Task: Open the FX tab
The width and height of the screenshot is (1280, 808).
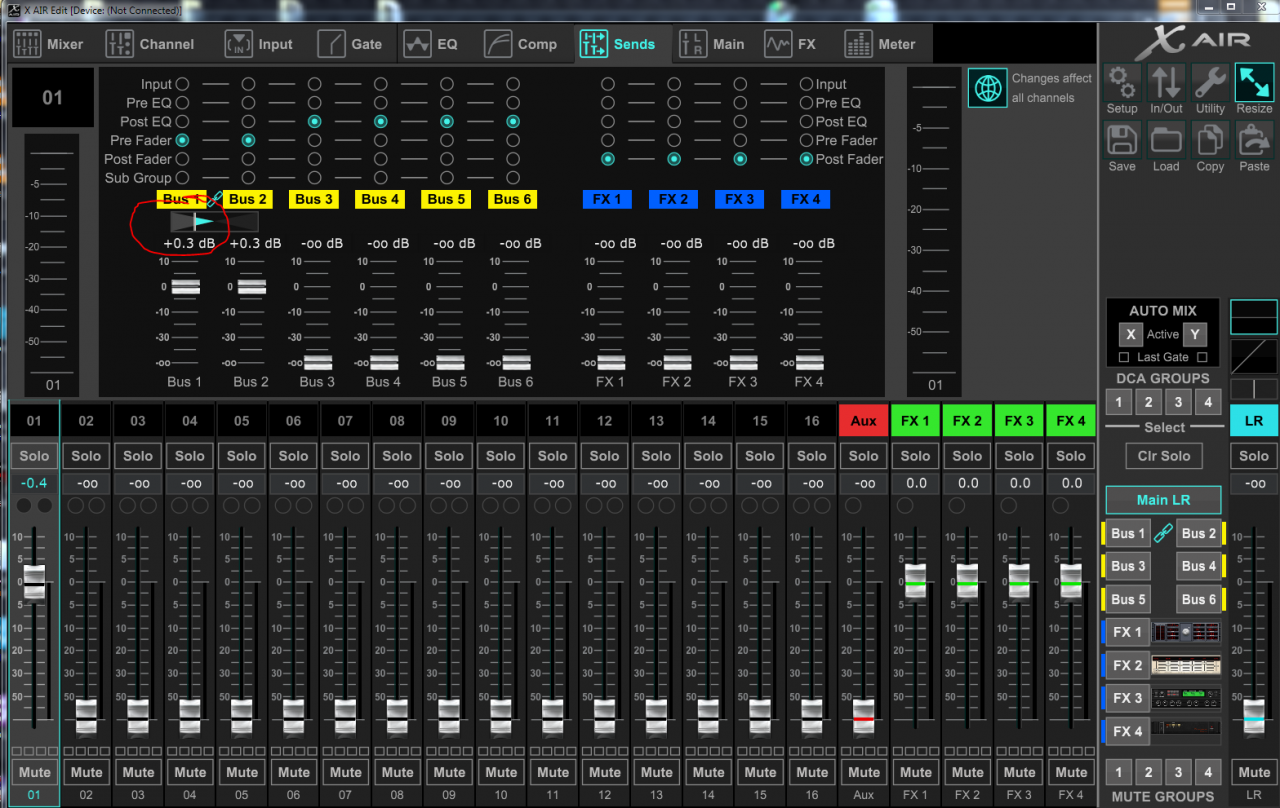Action: [791, 44]
